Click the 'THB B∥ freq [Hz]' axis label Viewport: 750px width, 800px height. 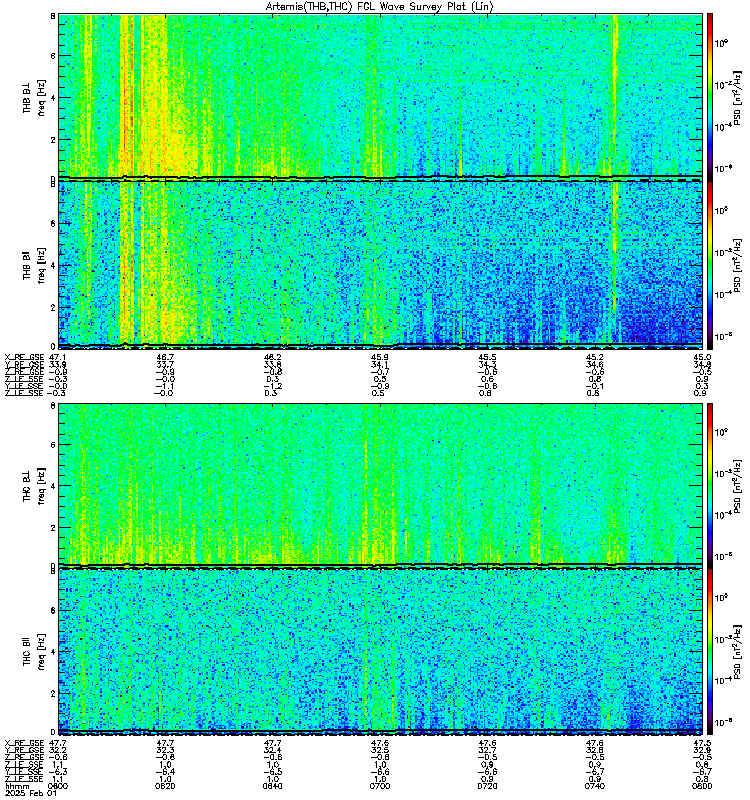click(34, 265)
